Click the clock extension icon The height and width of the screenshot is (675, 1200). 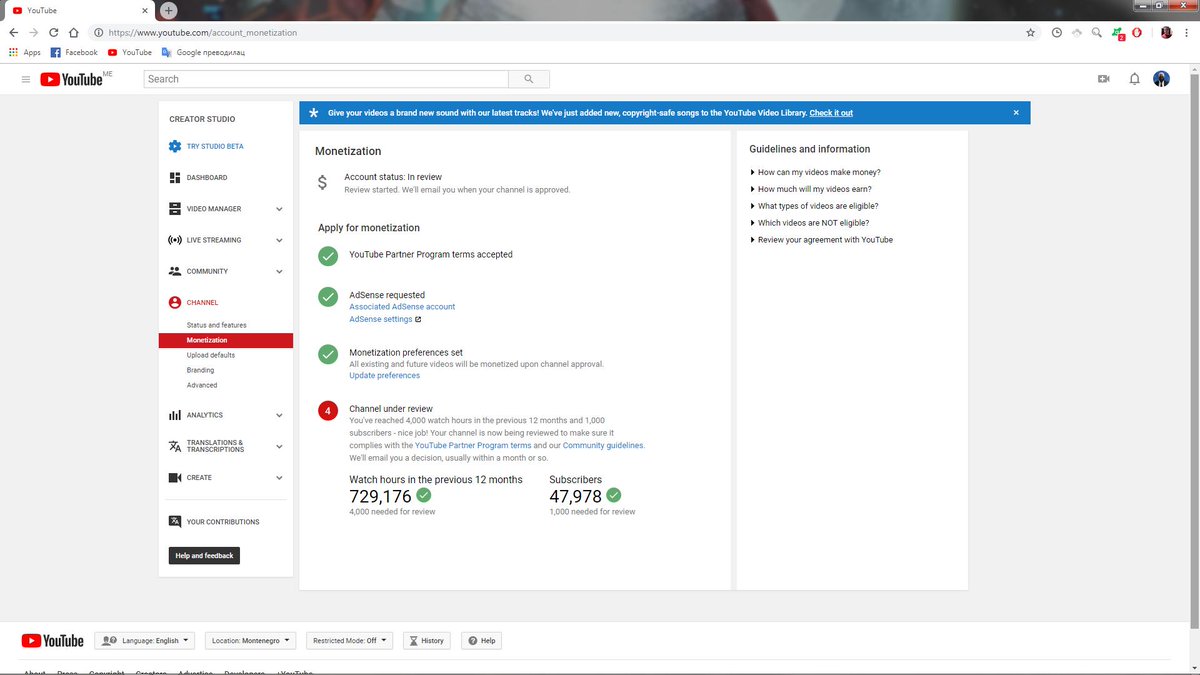1057,32
